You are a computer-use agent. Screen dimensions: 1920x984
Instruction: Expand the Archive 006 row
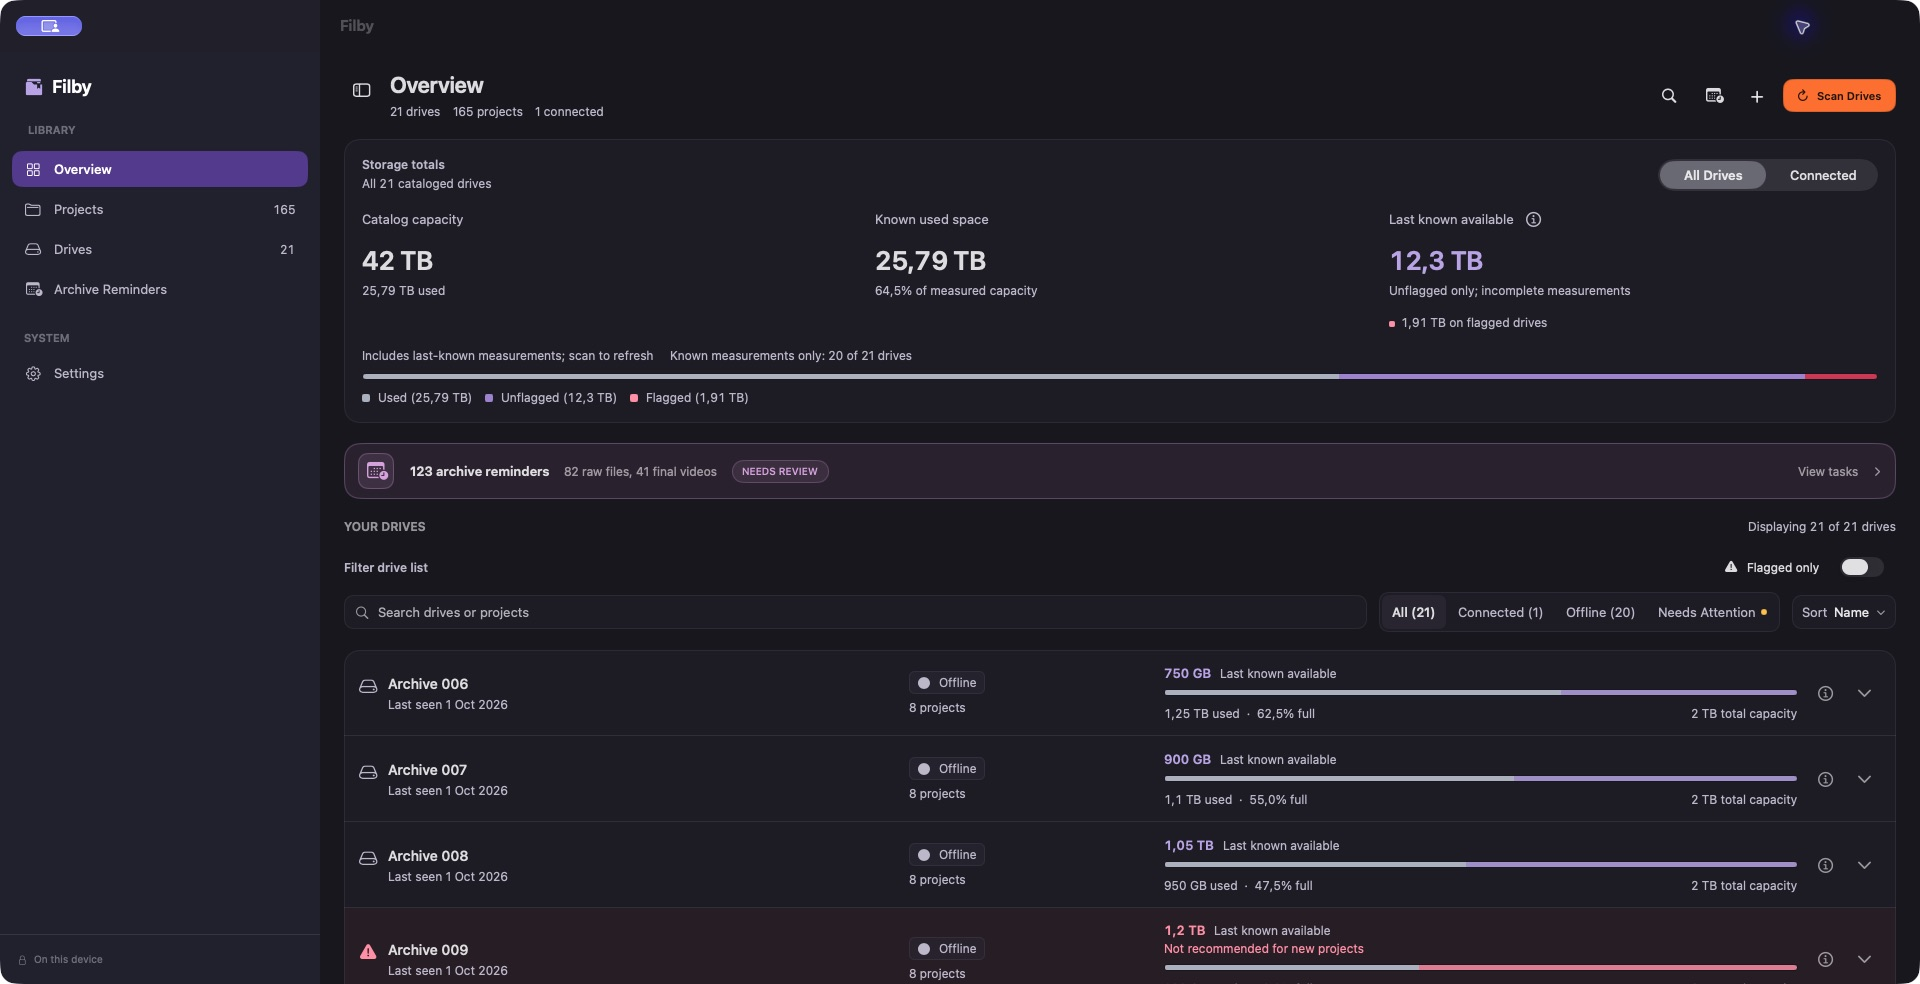tap(1864, 693)
